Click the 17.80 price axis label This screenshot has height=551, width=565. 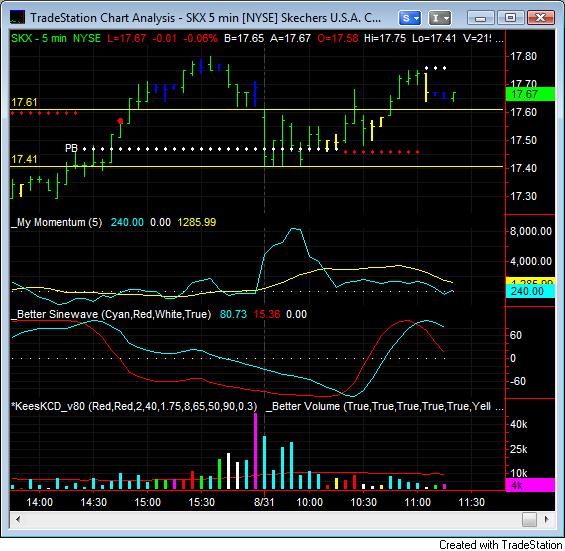point(524,56)
